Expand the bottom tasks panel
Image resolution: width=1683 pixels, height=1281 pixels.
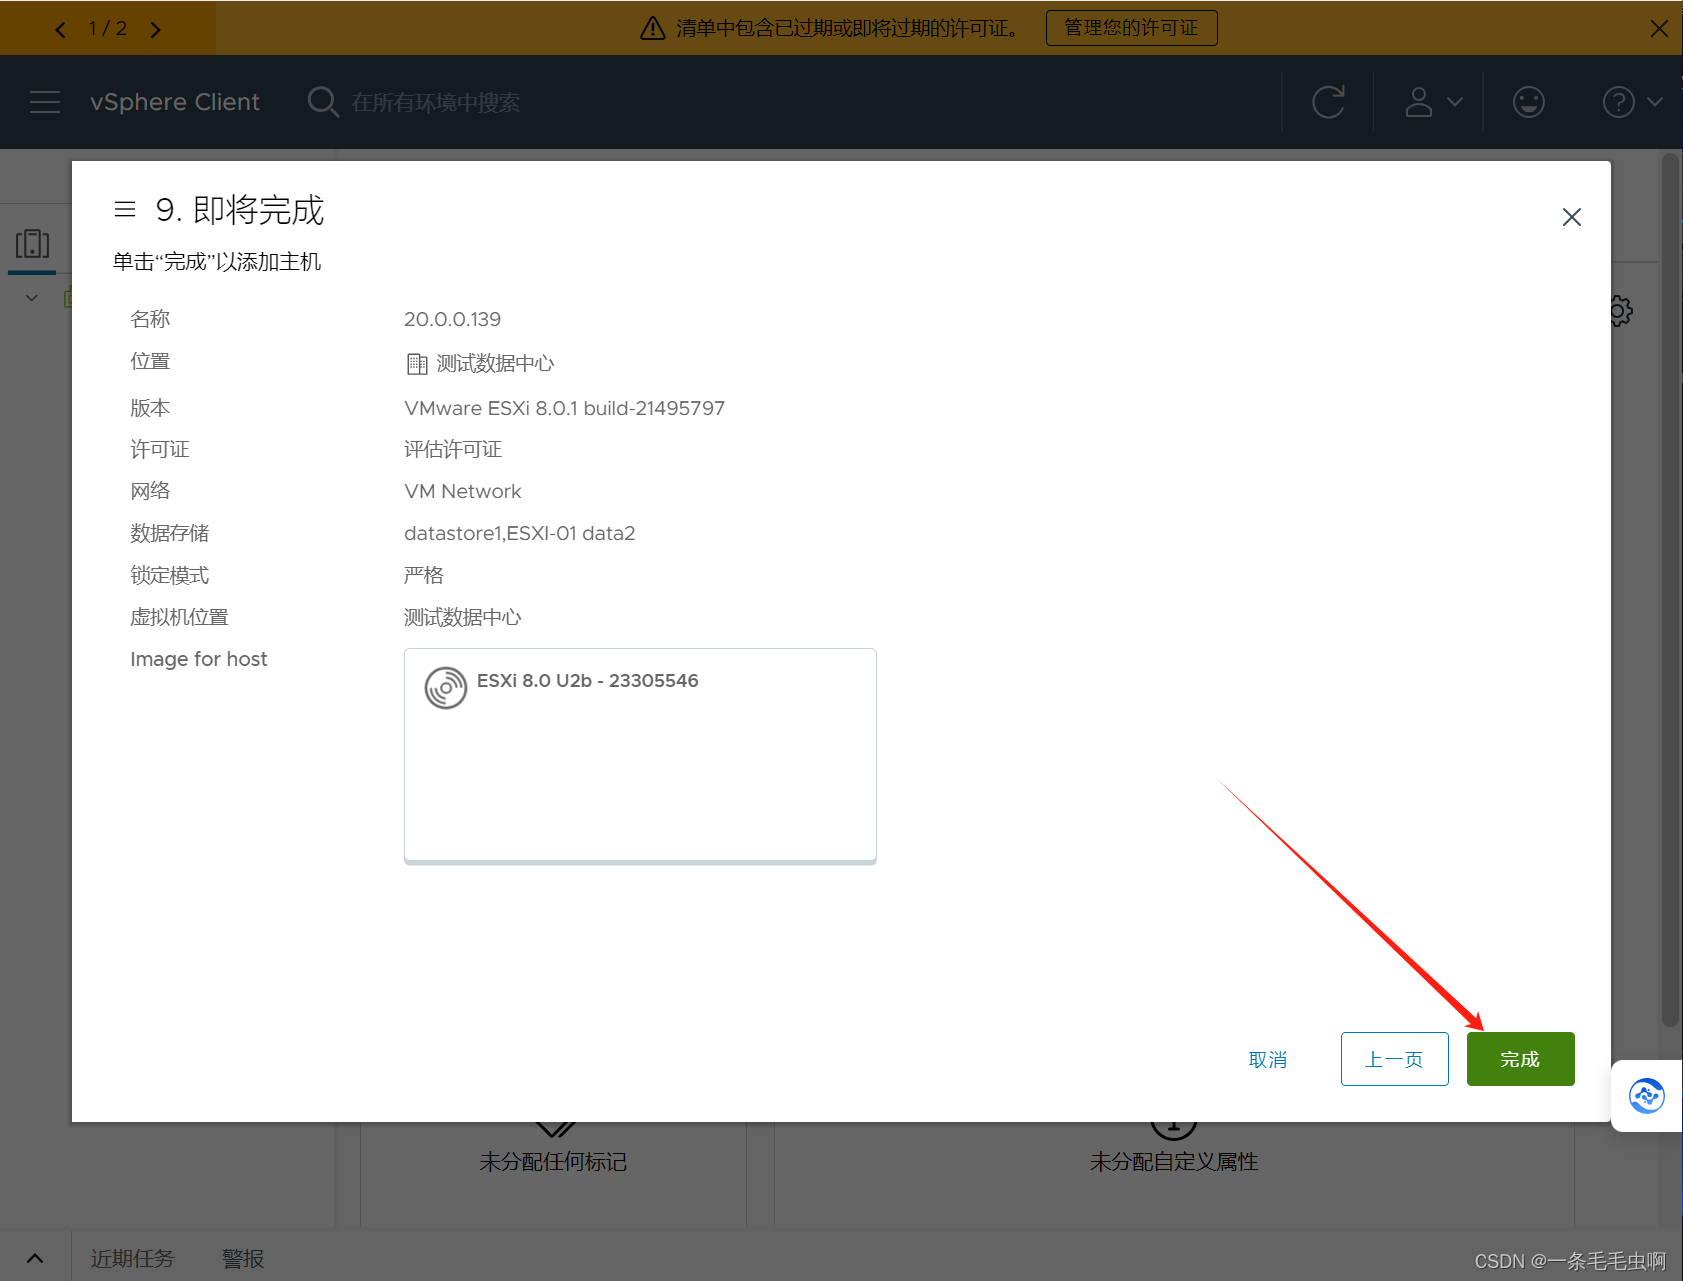[35, 1258]
